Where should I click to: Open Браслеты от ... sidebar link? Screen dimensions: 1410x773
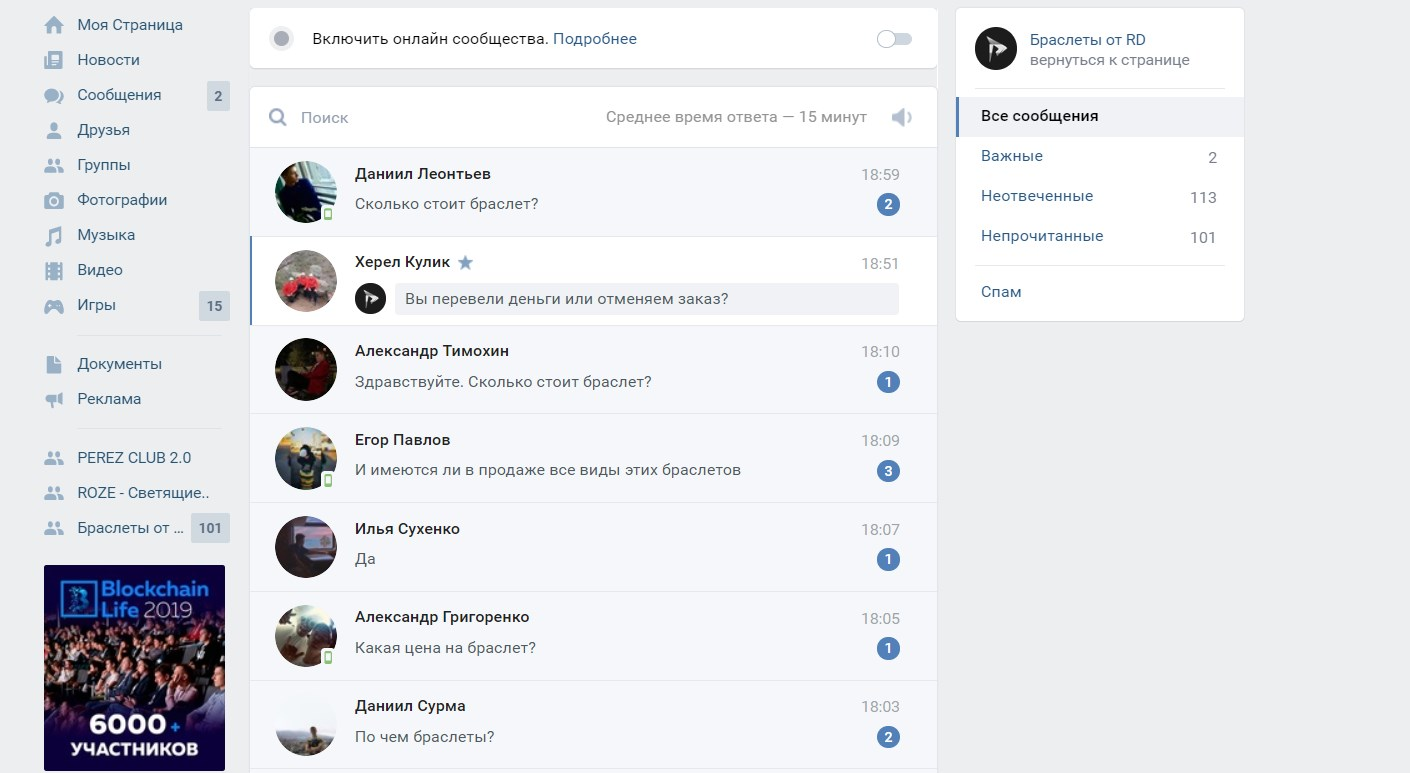tap(131, 528)
